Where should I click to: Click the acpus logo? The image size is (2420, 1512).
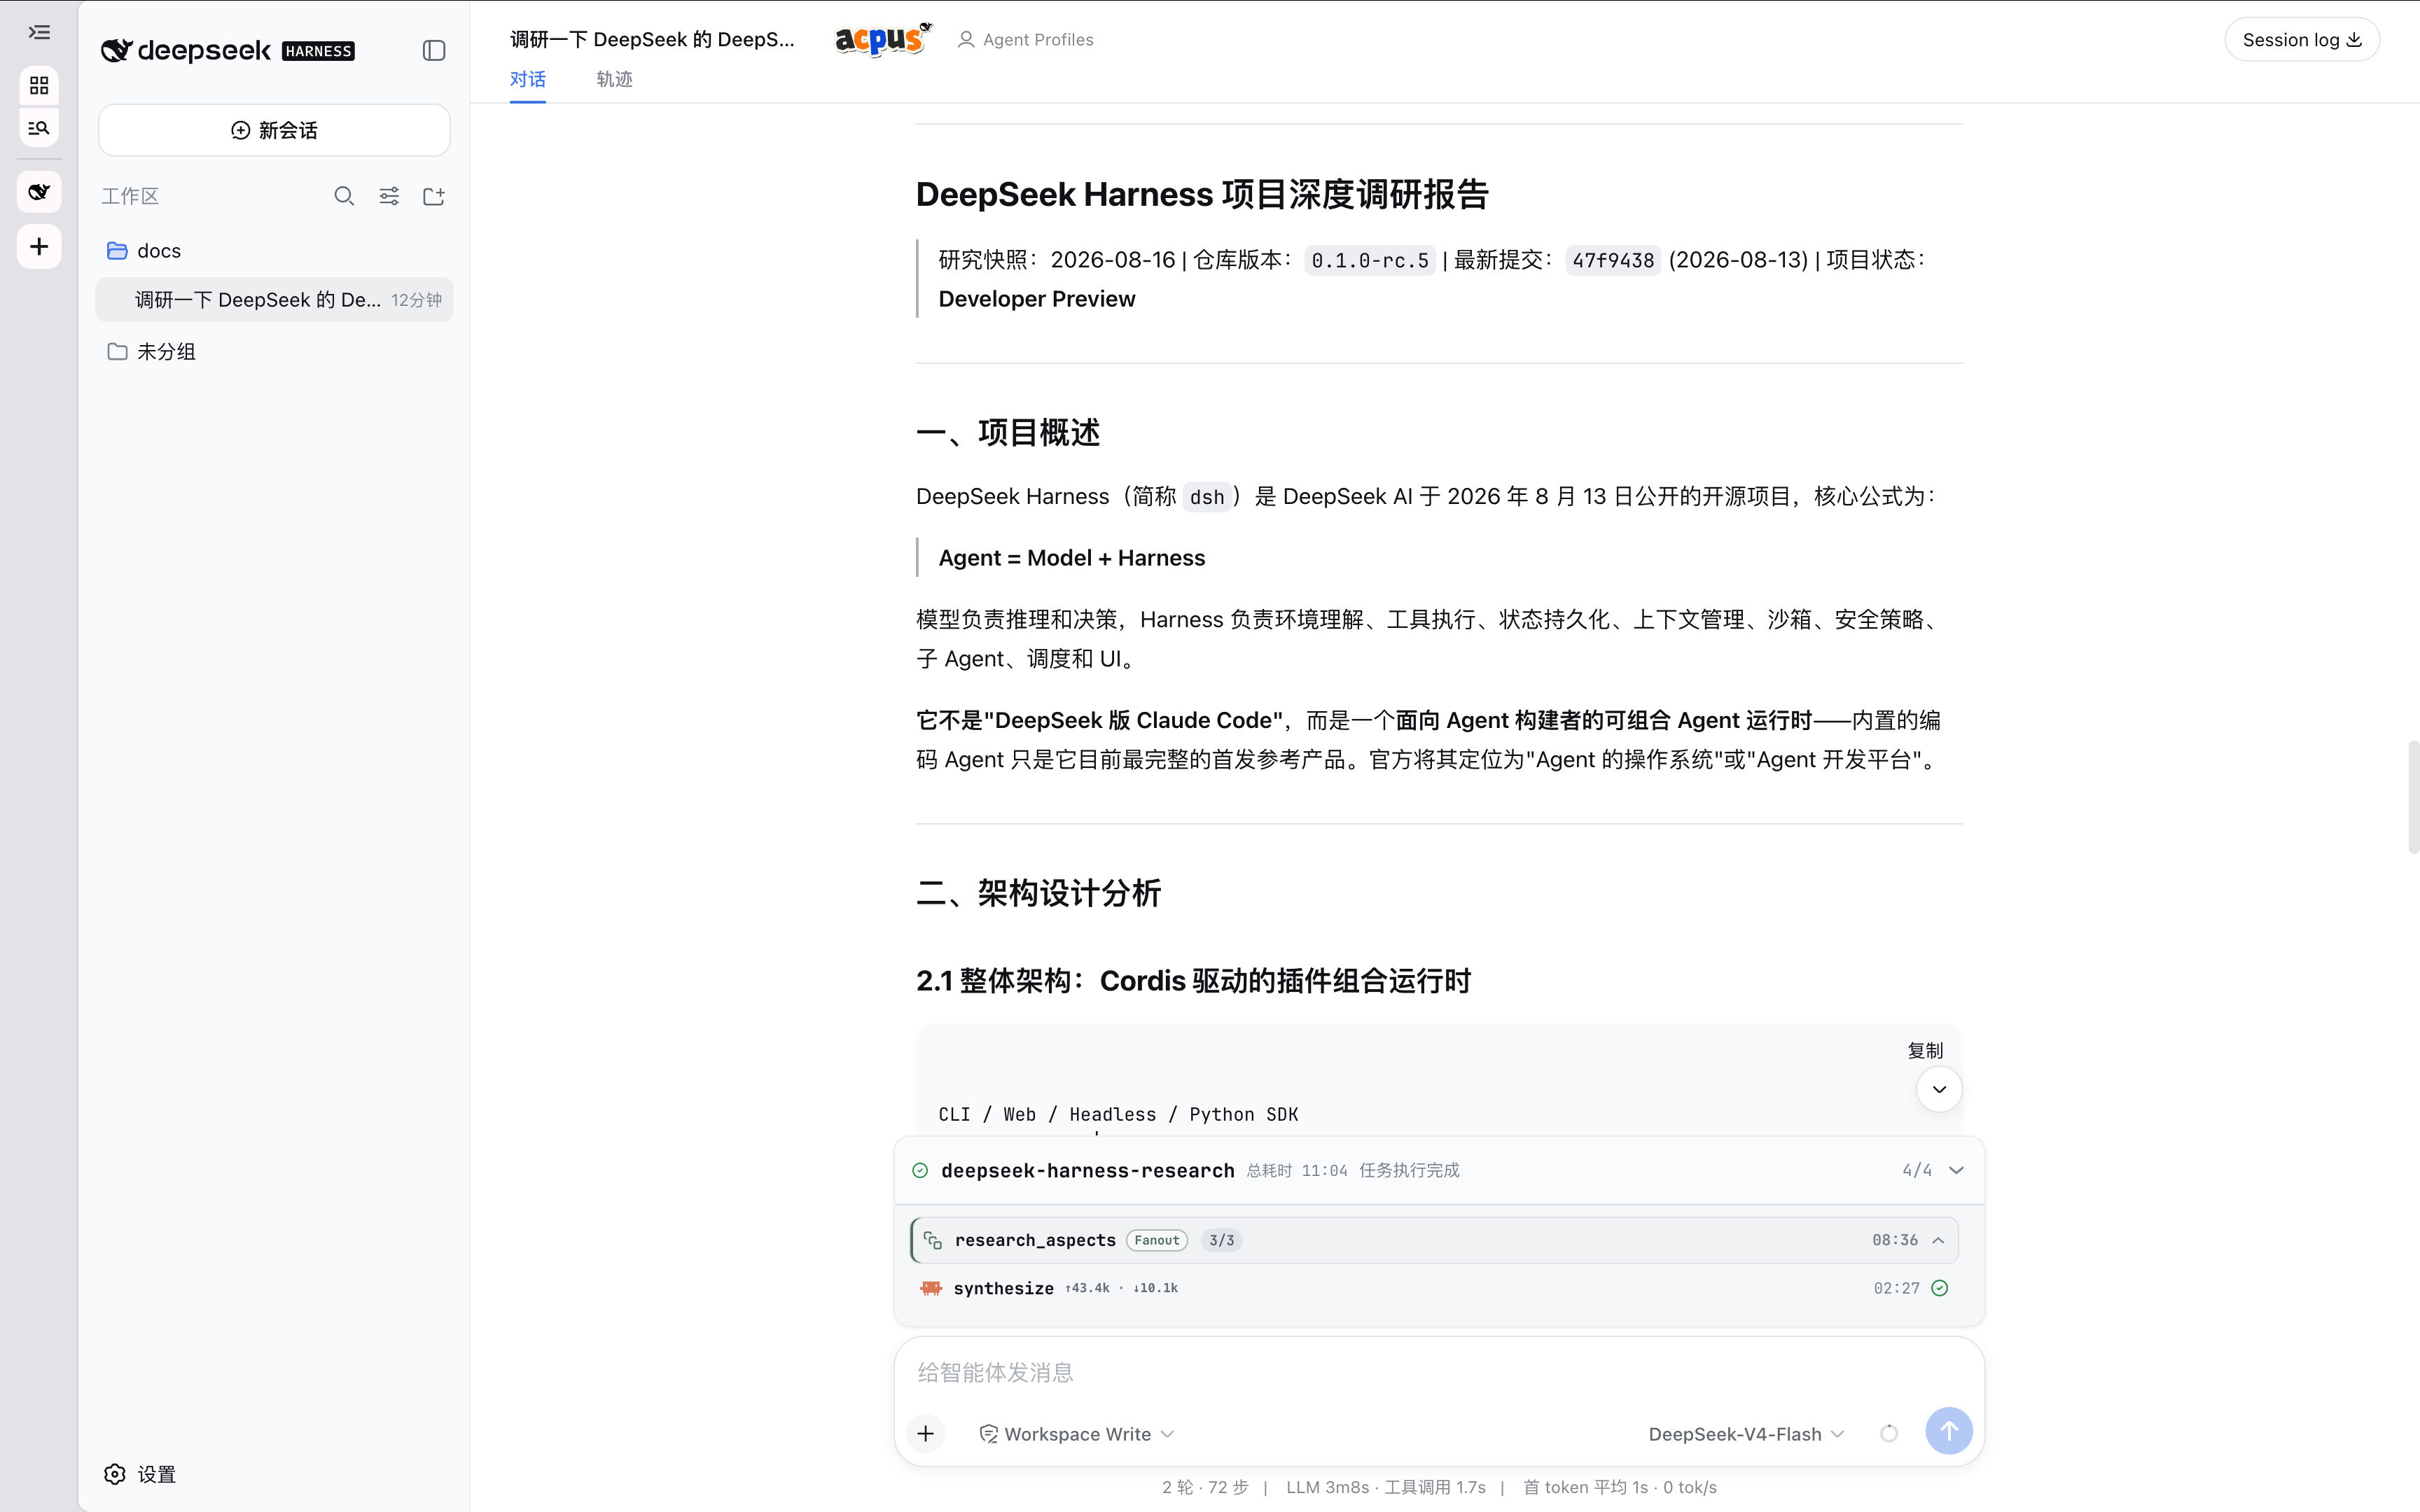[883, 40]
